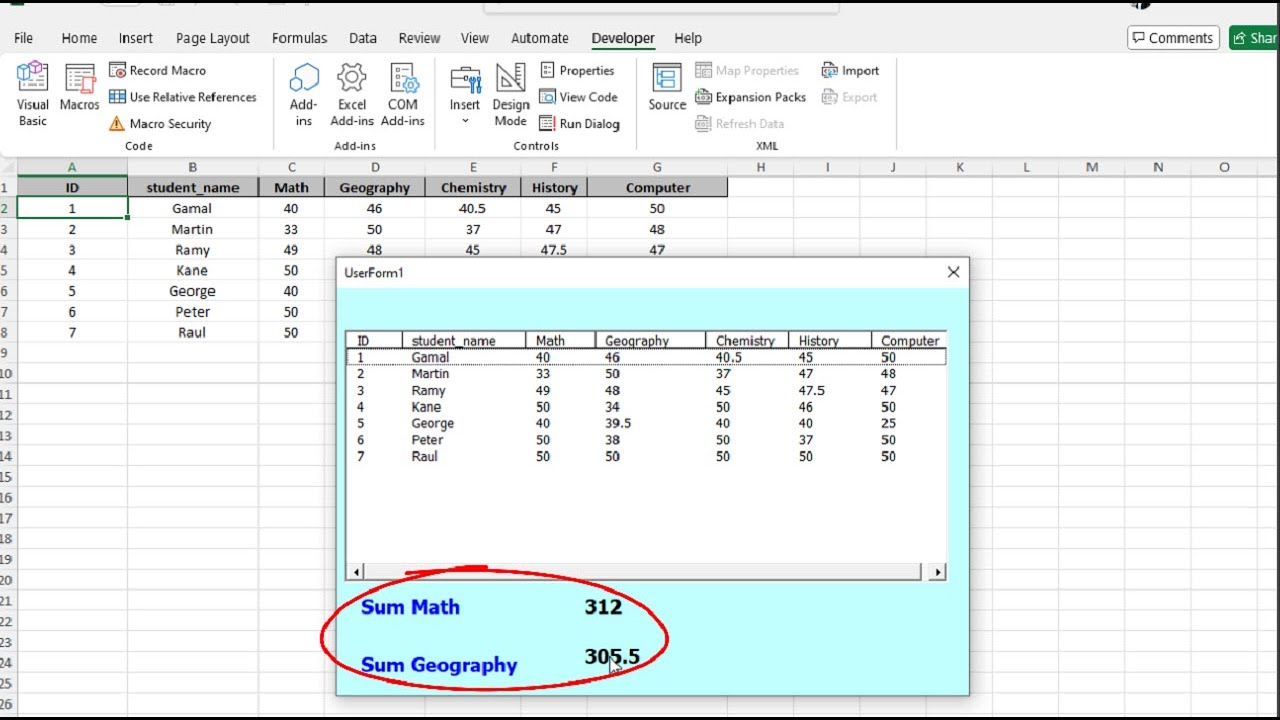The image size is (1280, 720).
Task: Switch to the Formulas tab
Action: 299,38
